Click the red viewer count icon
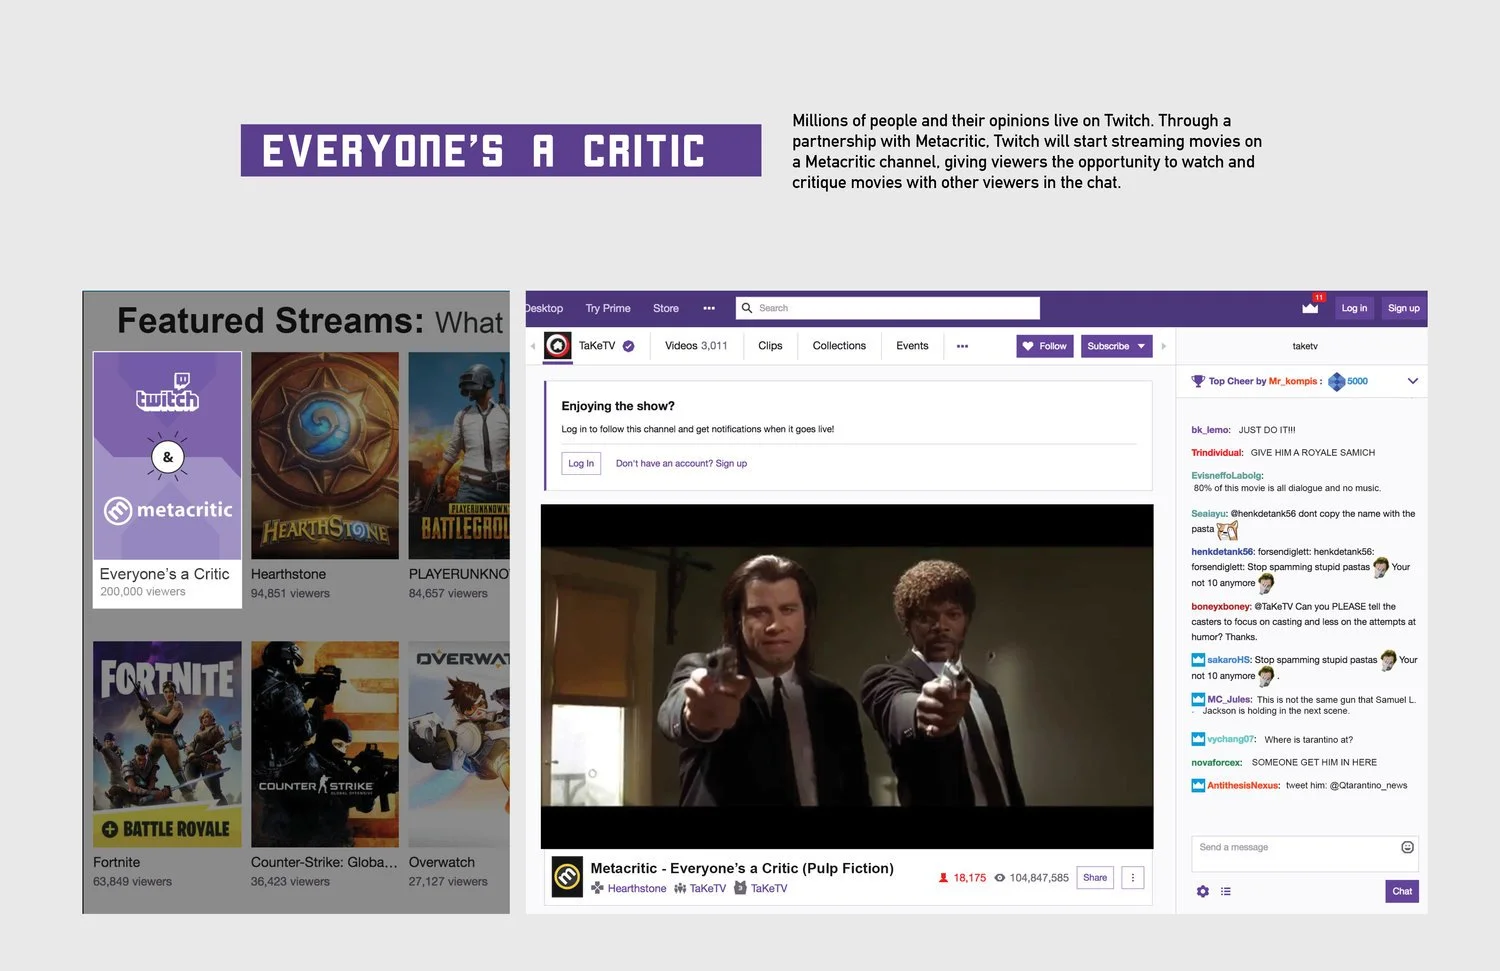Viewport: 1500px width, 971px height. point(943,877)
